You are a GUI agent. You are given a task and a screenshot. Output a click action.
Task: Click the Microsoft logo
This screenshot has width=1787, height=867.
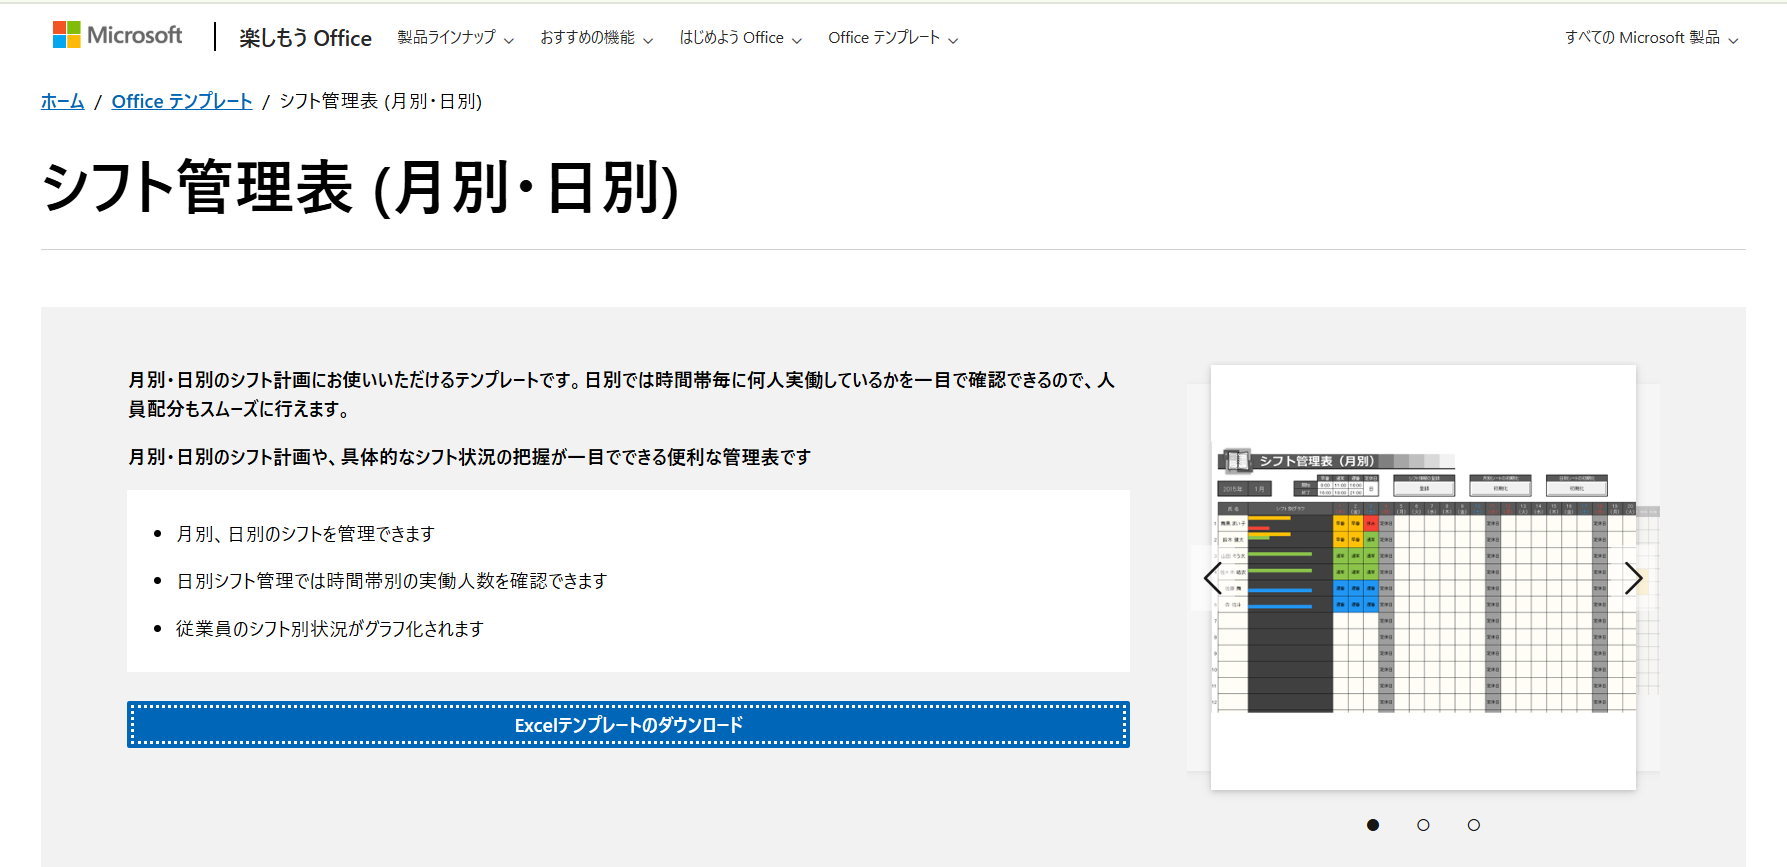117,35
